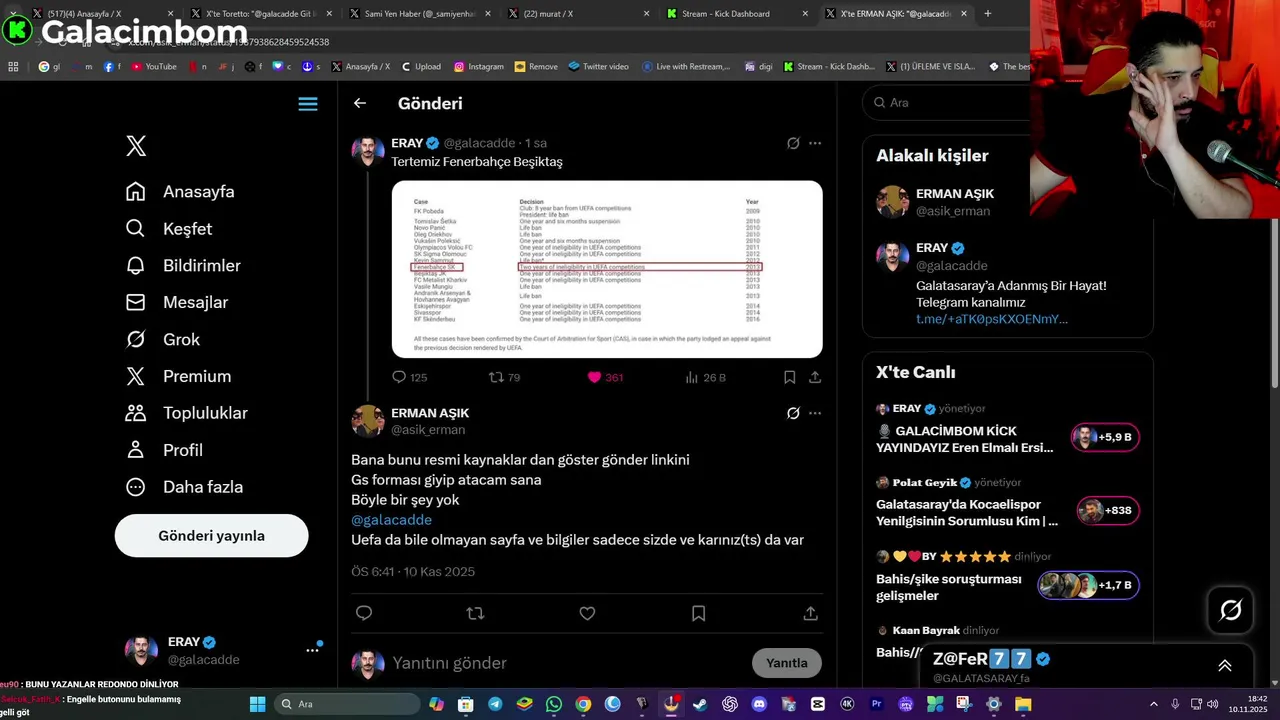Screen dimensions: 1280x720
Task: Open a new browser tab
Action: point(988,14)
